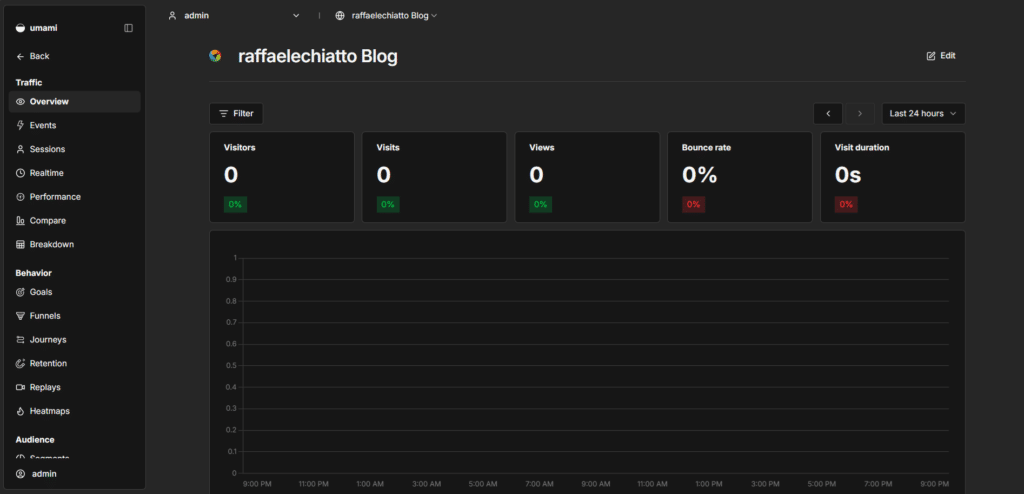The height and width of the screenshot is (494, 1024).
Task: Click the Filter button
Action: pyautogui.click(x=236, y=113)
